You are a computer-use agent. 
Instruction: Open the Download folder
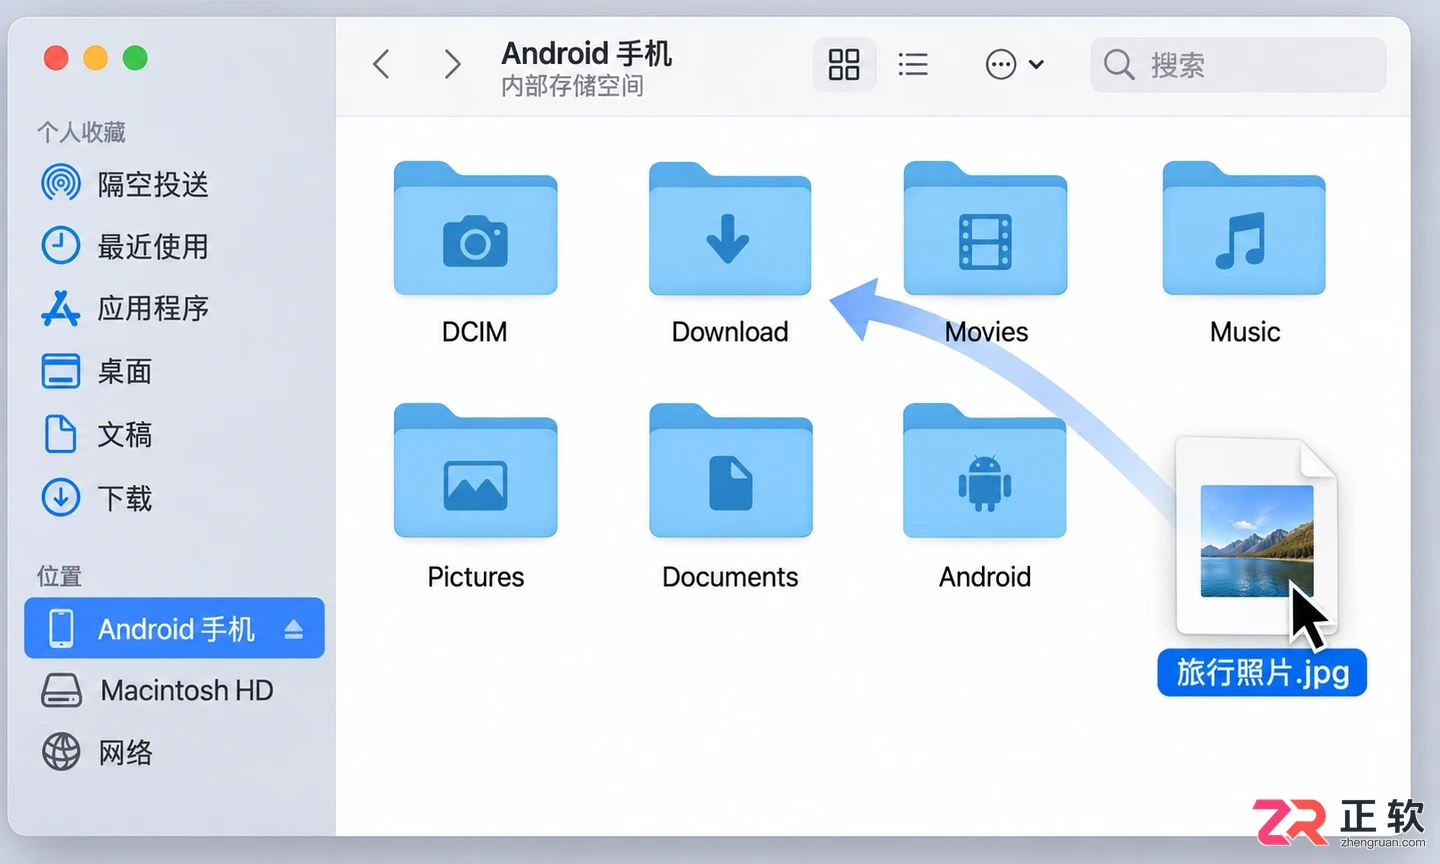pyautogui.click(x=730, y=228)
